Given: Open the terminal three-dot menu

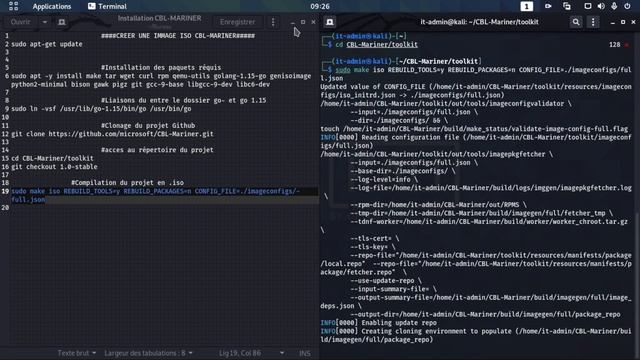Looking at the screenshot, I should (593, 22).
